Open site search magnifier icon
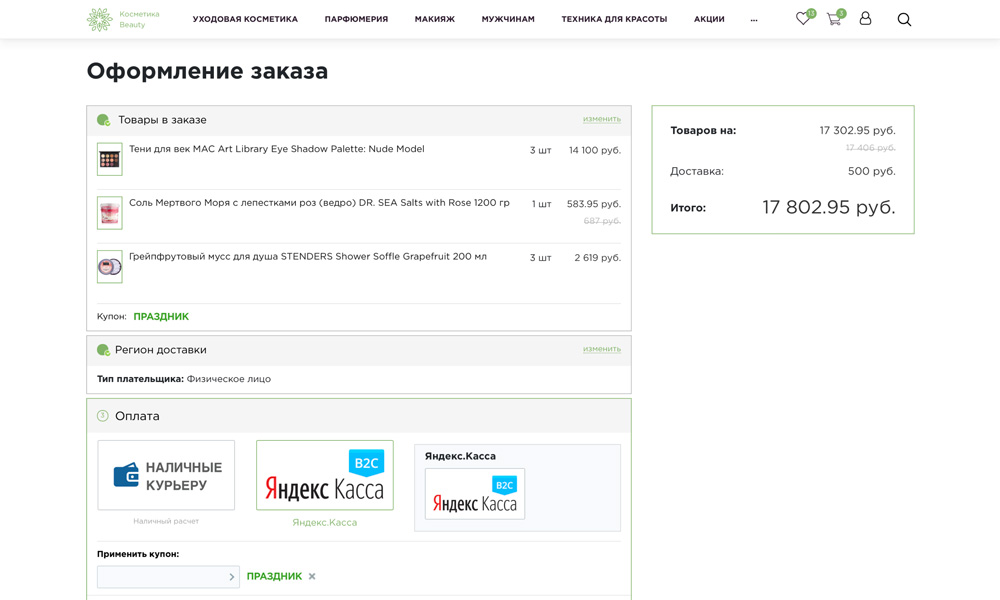The width and height of the screenshot is (1000, 600). pos(904,19)
